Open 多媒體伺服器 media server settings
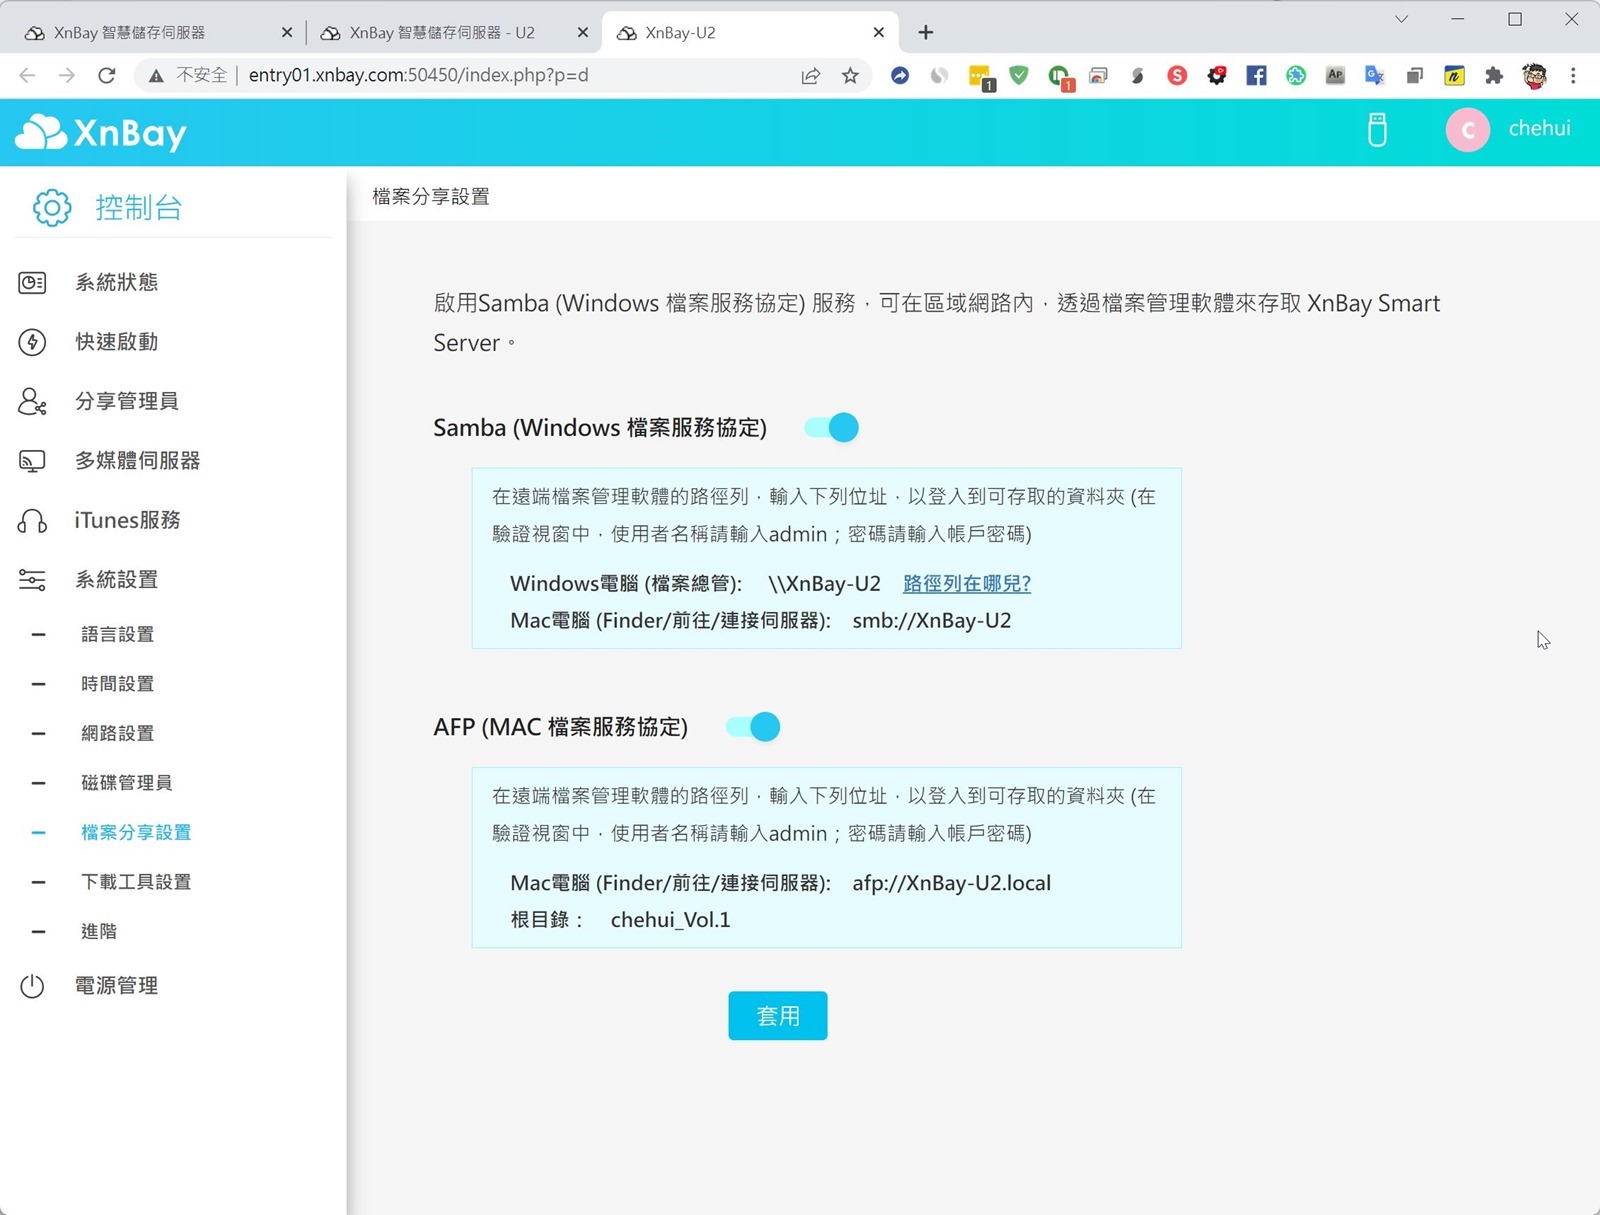 pos(137,461)
